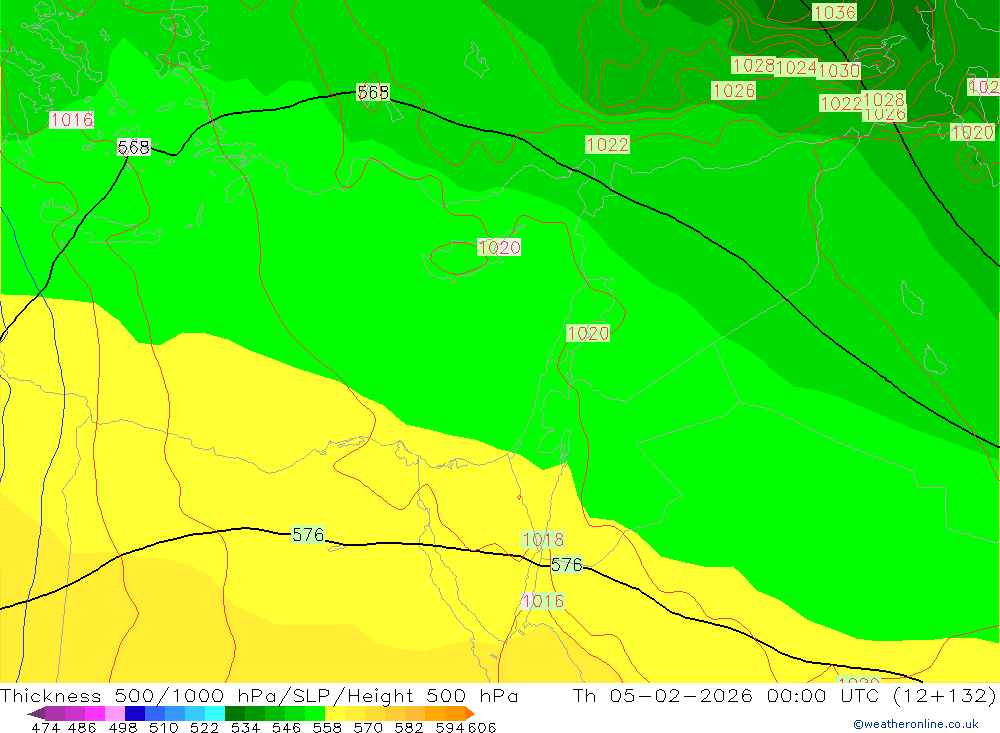Click the 'Th 05-02-2026 00:00 UTC' timestamp
Viewport: 1000px width, 733px height.
tap(726, 695)
